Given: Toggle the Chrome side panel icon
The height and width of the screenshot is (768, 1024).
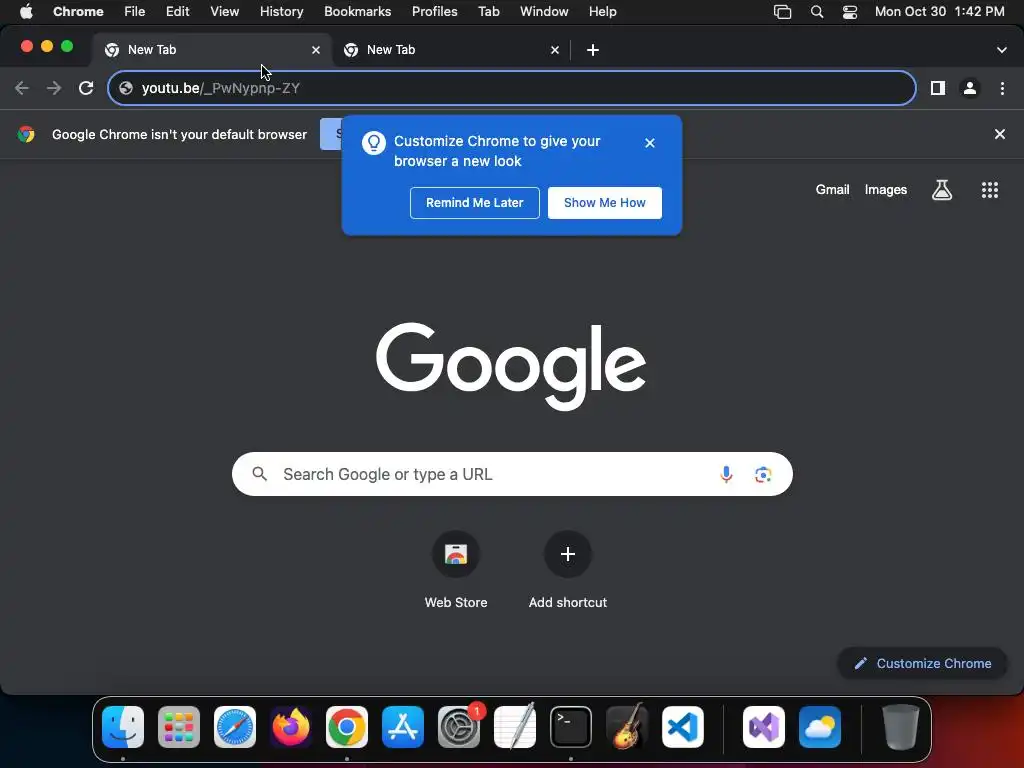Looking at the screenshot, I should 938,88.
